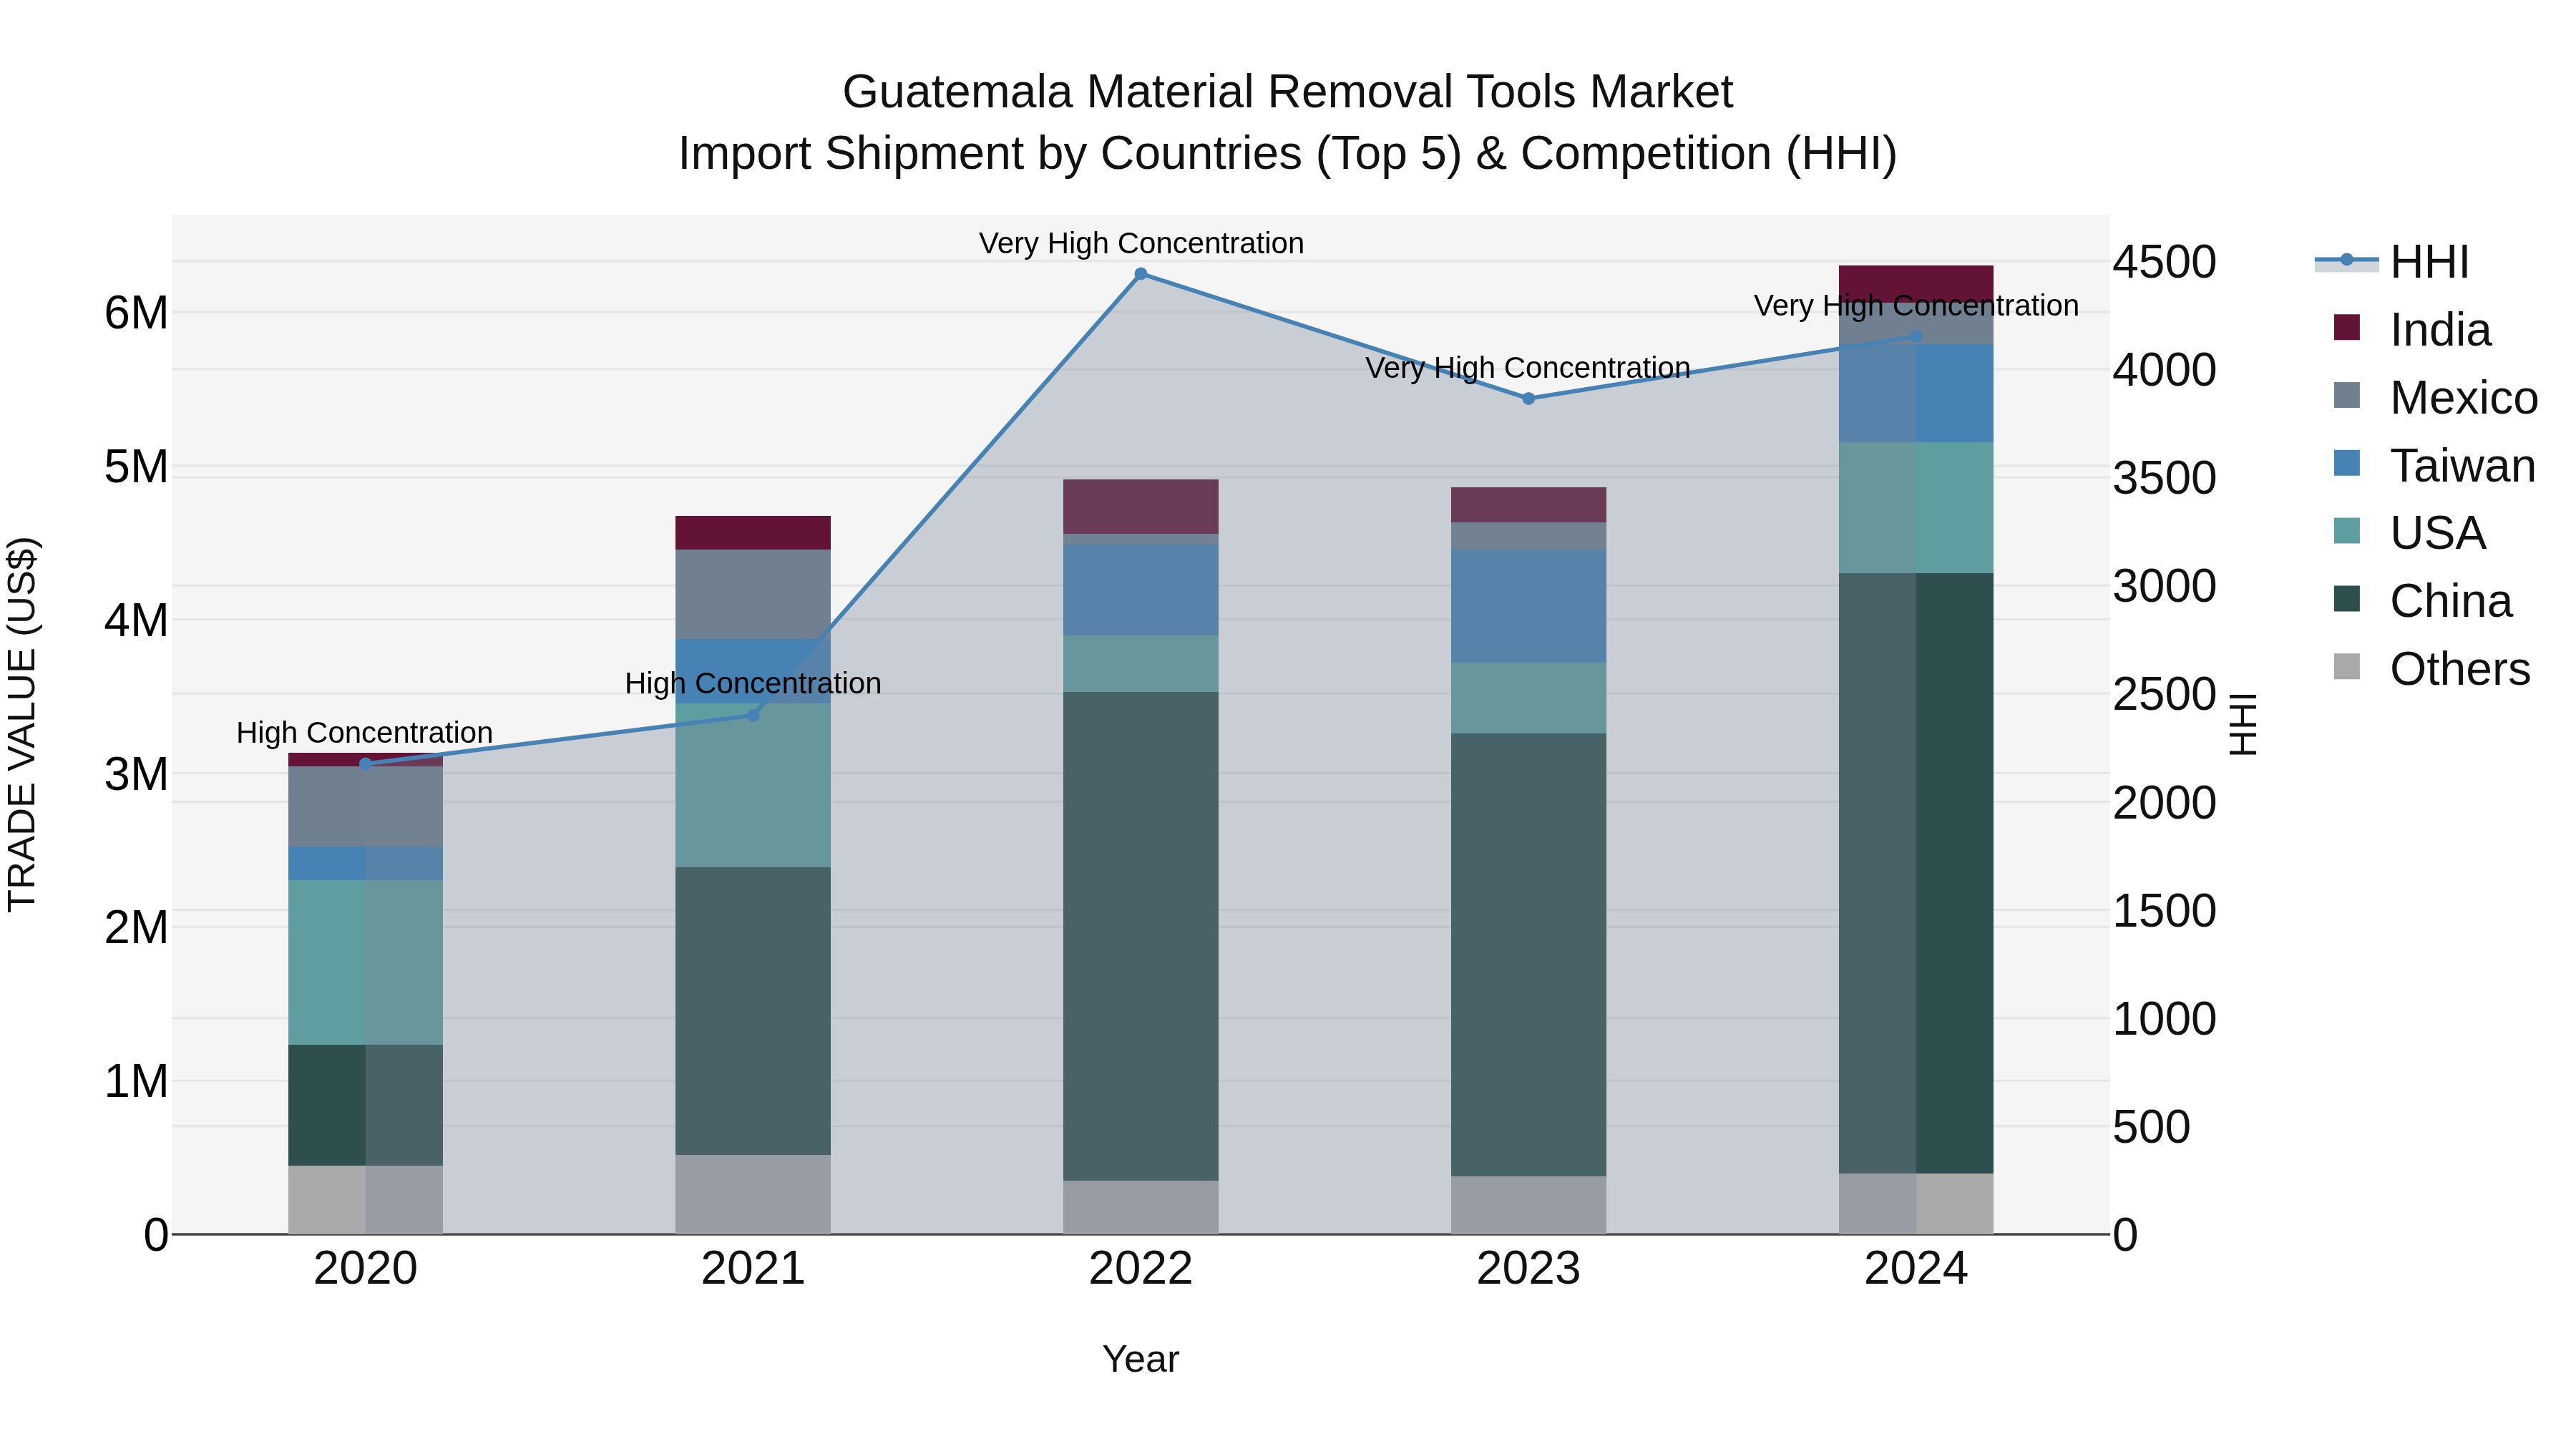Toggle the Others series legend label
The width and height of the screenshot is (2576, 1449).
click(2459, 669)
